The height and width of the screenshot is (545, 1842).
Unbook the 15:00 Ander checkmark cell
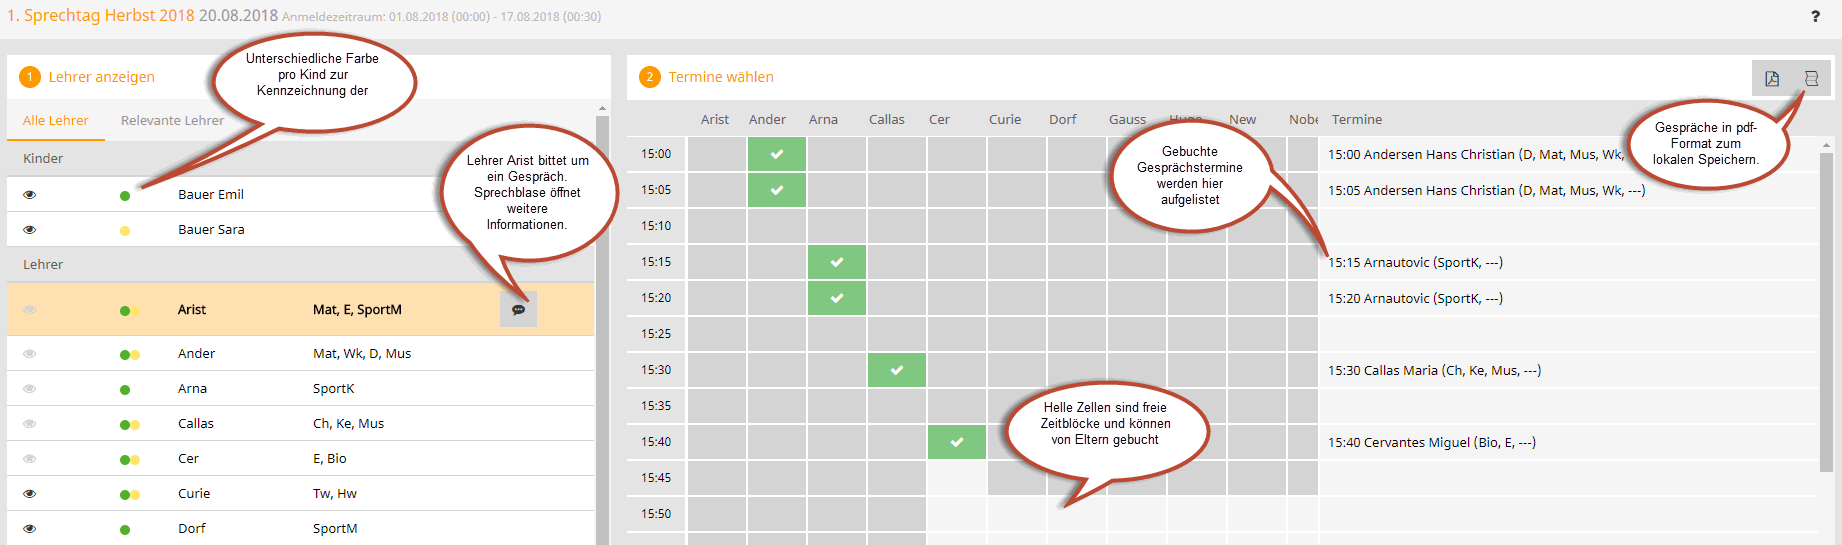(x=777, y=154)
